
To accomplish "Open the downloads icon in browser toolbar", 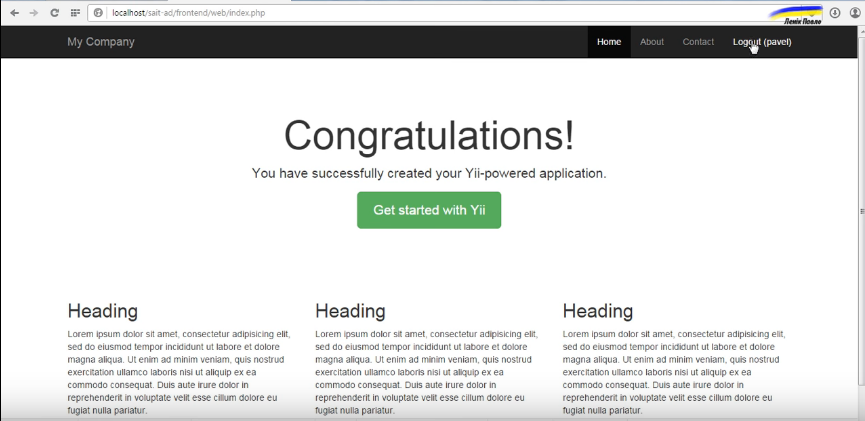I will 835,13.
